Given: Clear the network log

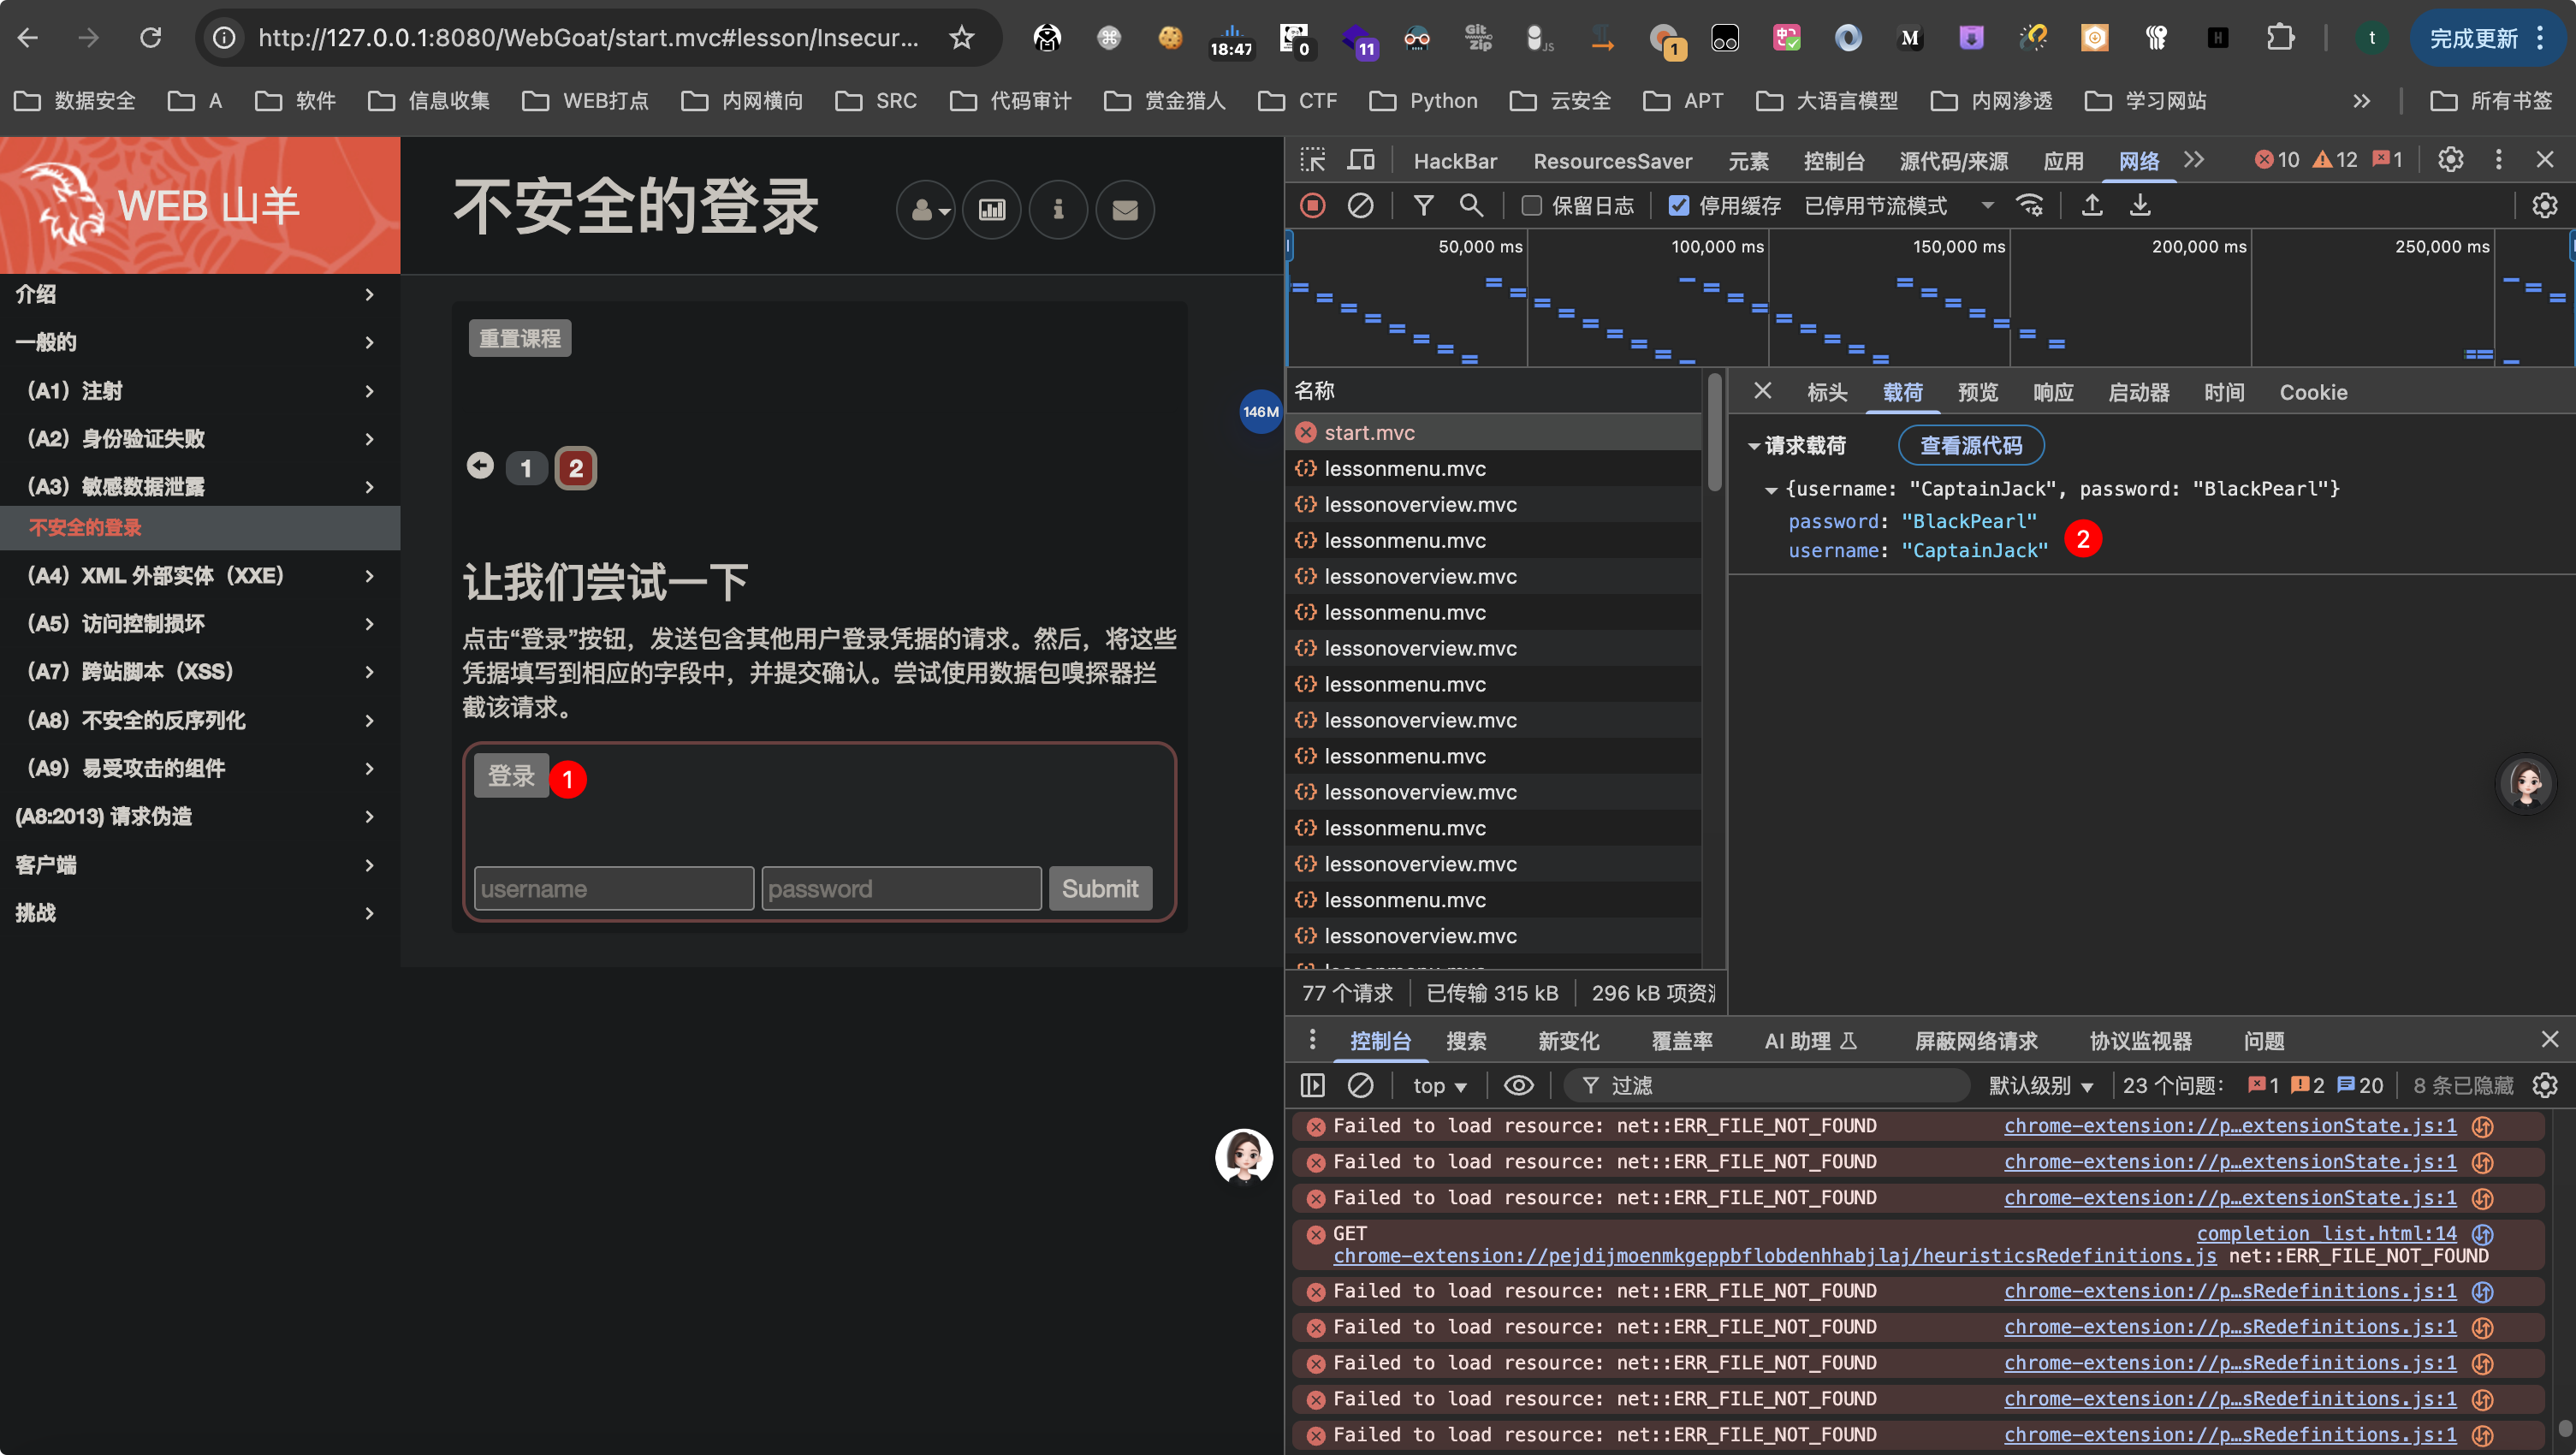Looking at the screenshot, I should point(1360,206).
